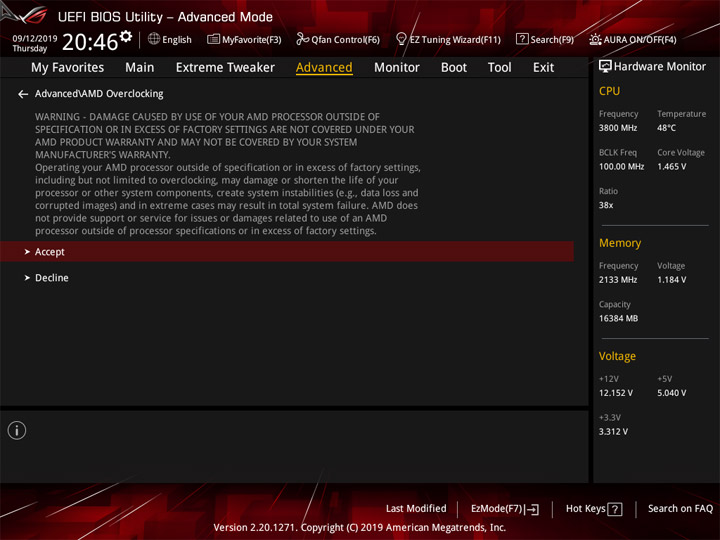The width and height of the screenshot is (720, 540).
Task: Switch to the Monitor tab
Action: [397, 68]
